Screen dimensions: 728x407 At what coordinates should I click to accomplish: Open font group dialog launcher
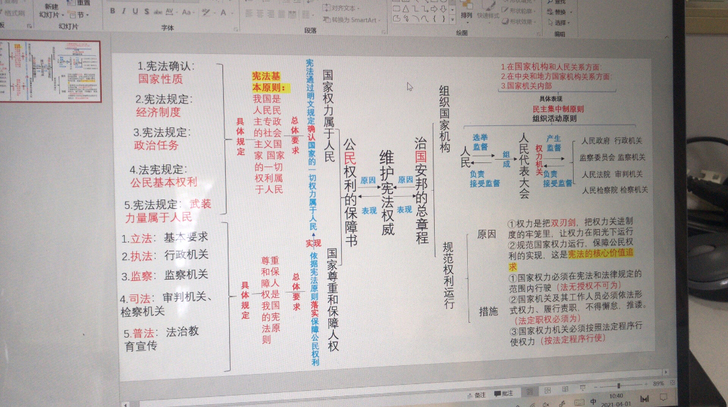pyautogui.click(x=235, y=29)
